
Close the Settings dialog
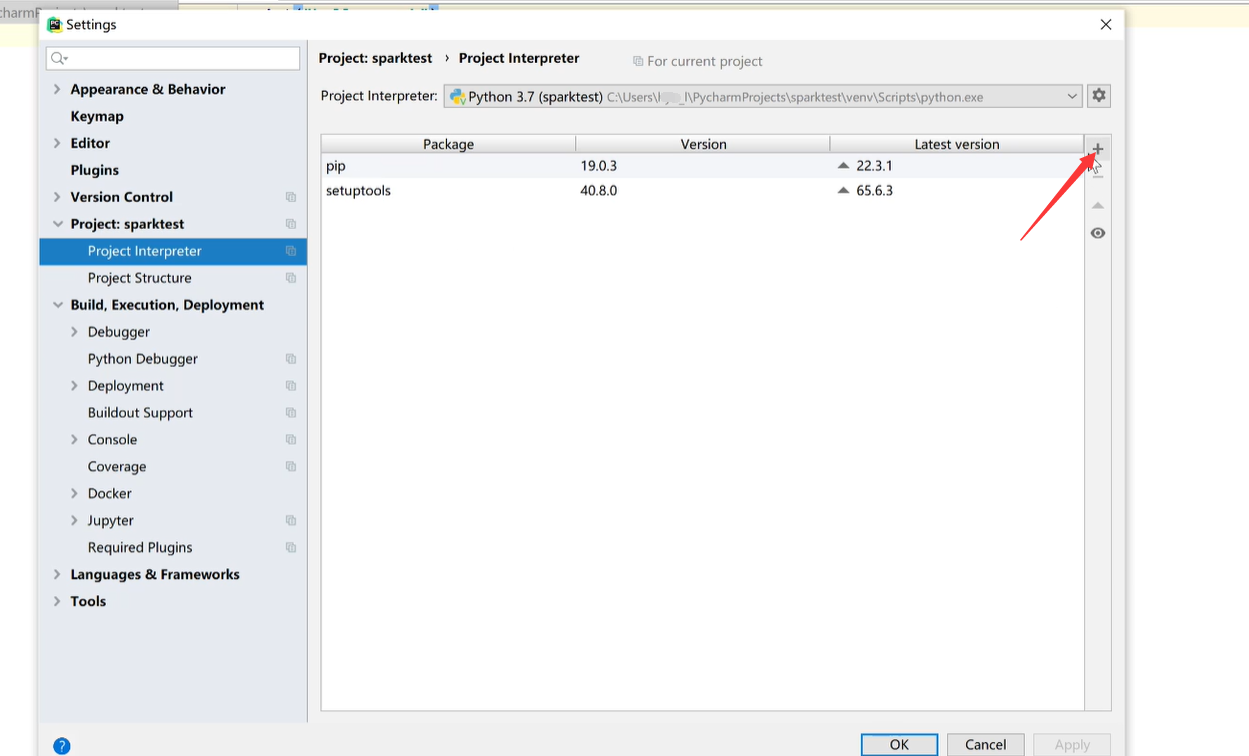pyautogui.click(x=1105, y=24)
